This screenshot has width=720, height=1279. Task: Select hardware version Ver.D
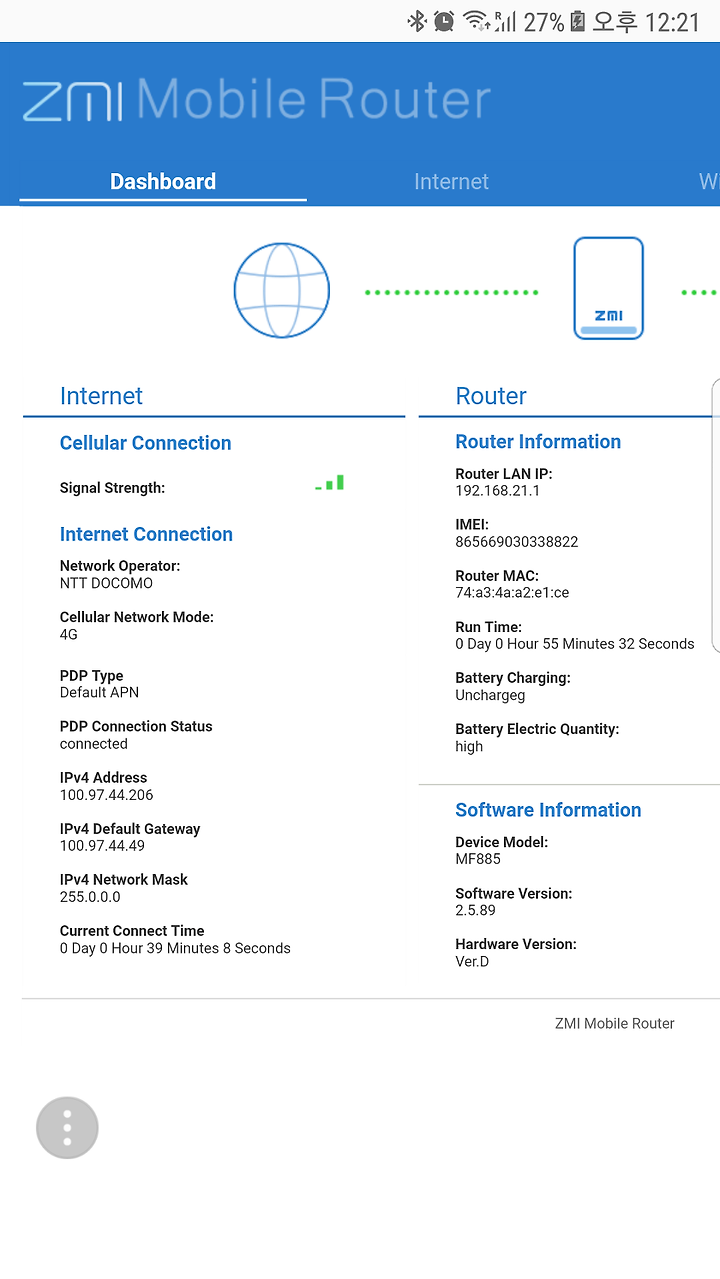(472, 962)
